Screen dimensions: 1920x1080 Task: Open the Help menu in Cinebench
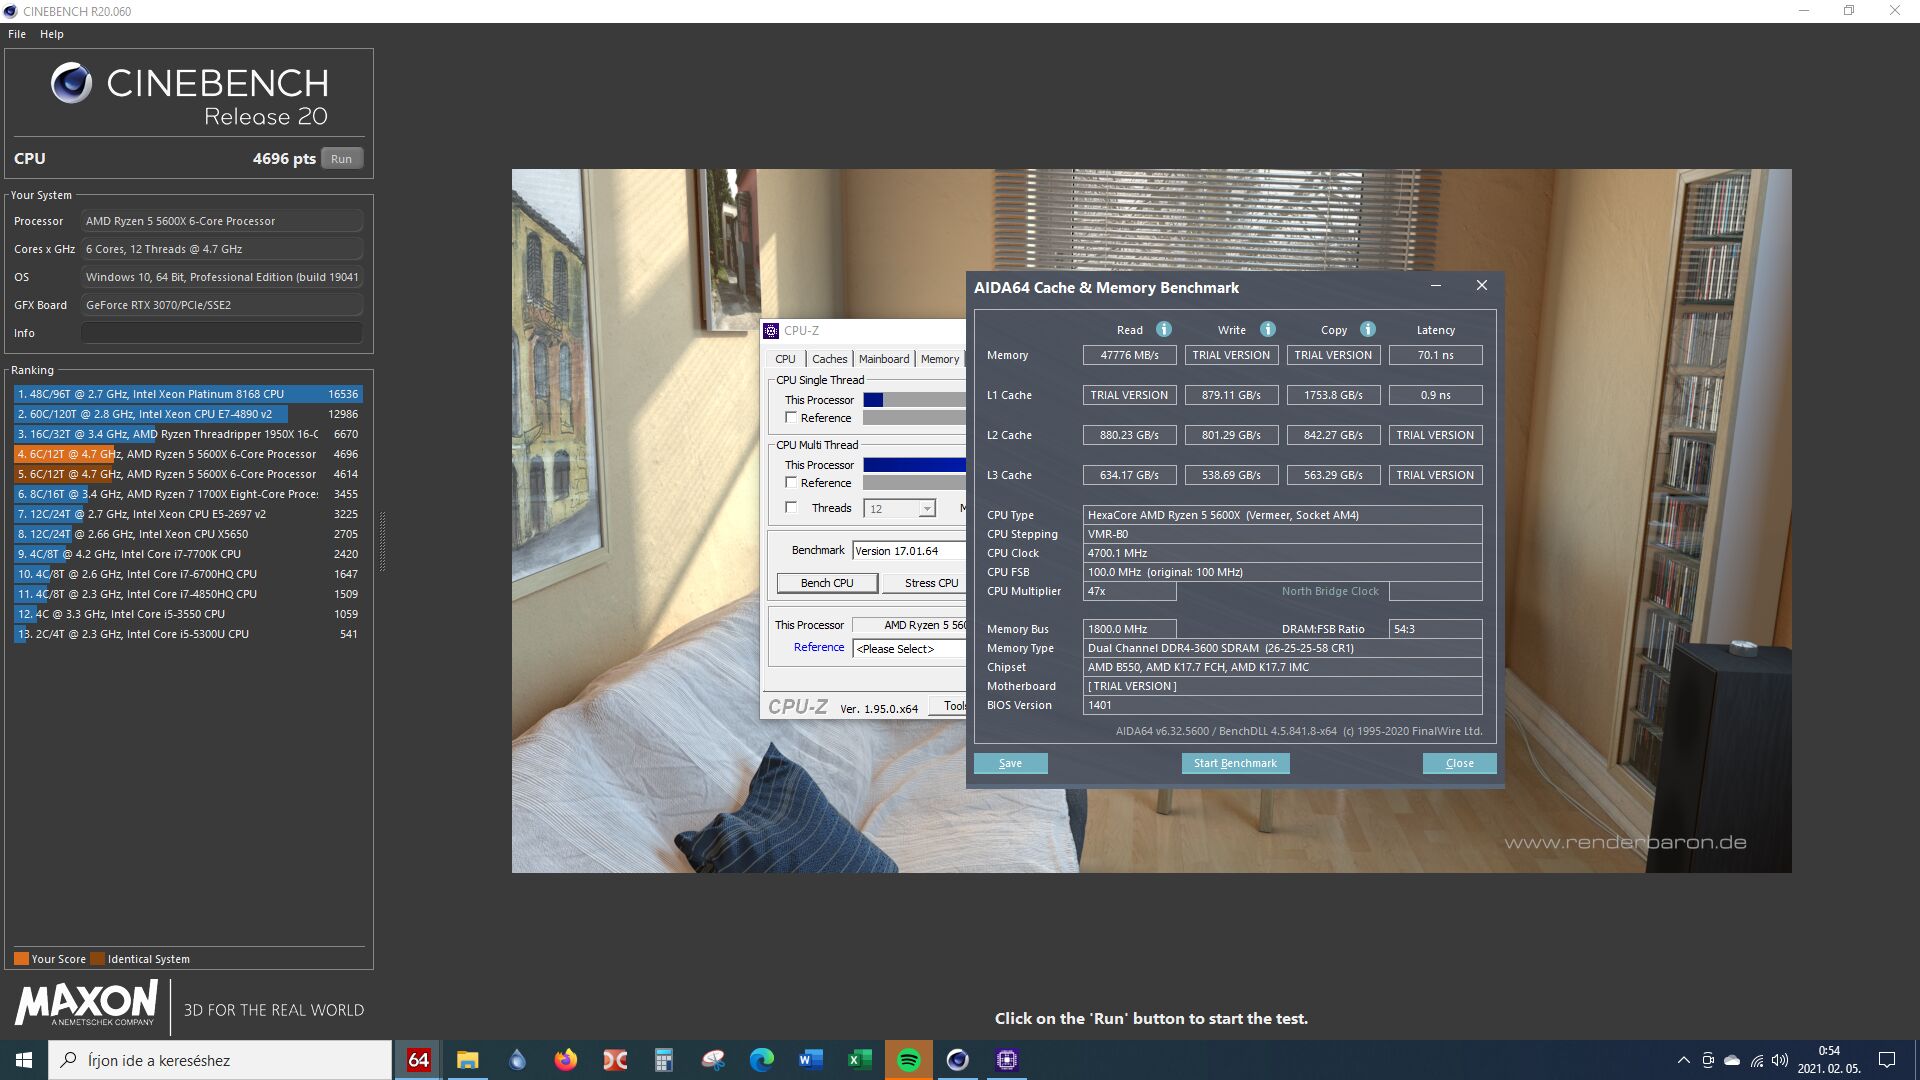(x=52, y=34)
